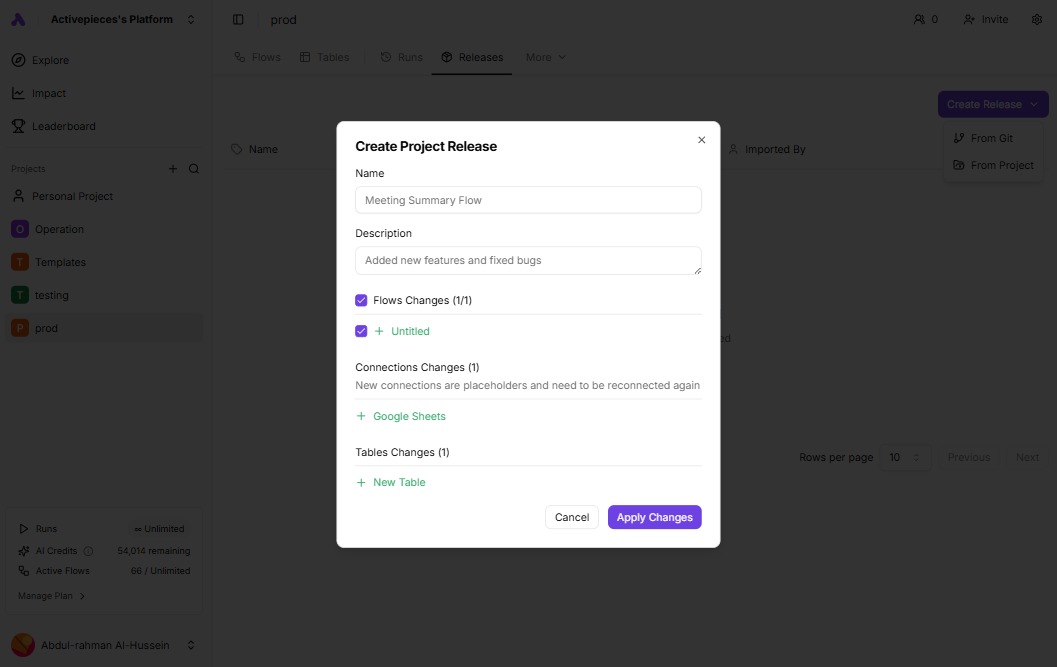
Task: Open the Rows per page dropdown
Action: [x=905, y=457]
